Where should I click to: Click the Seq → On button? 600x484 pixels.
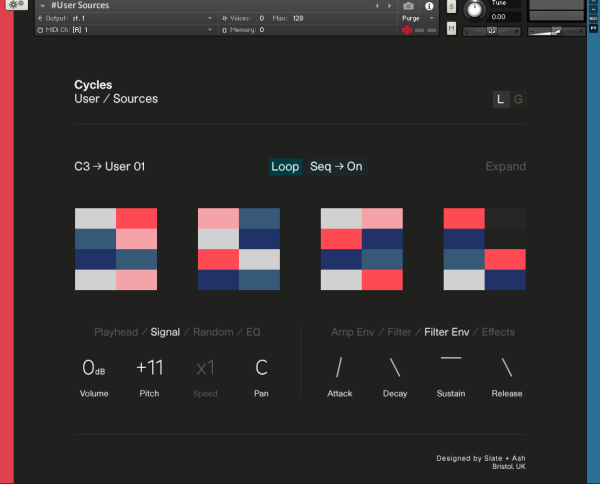click(336, 167)
